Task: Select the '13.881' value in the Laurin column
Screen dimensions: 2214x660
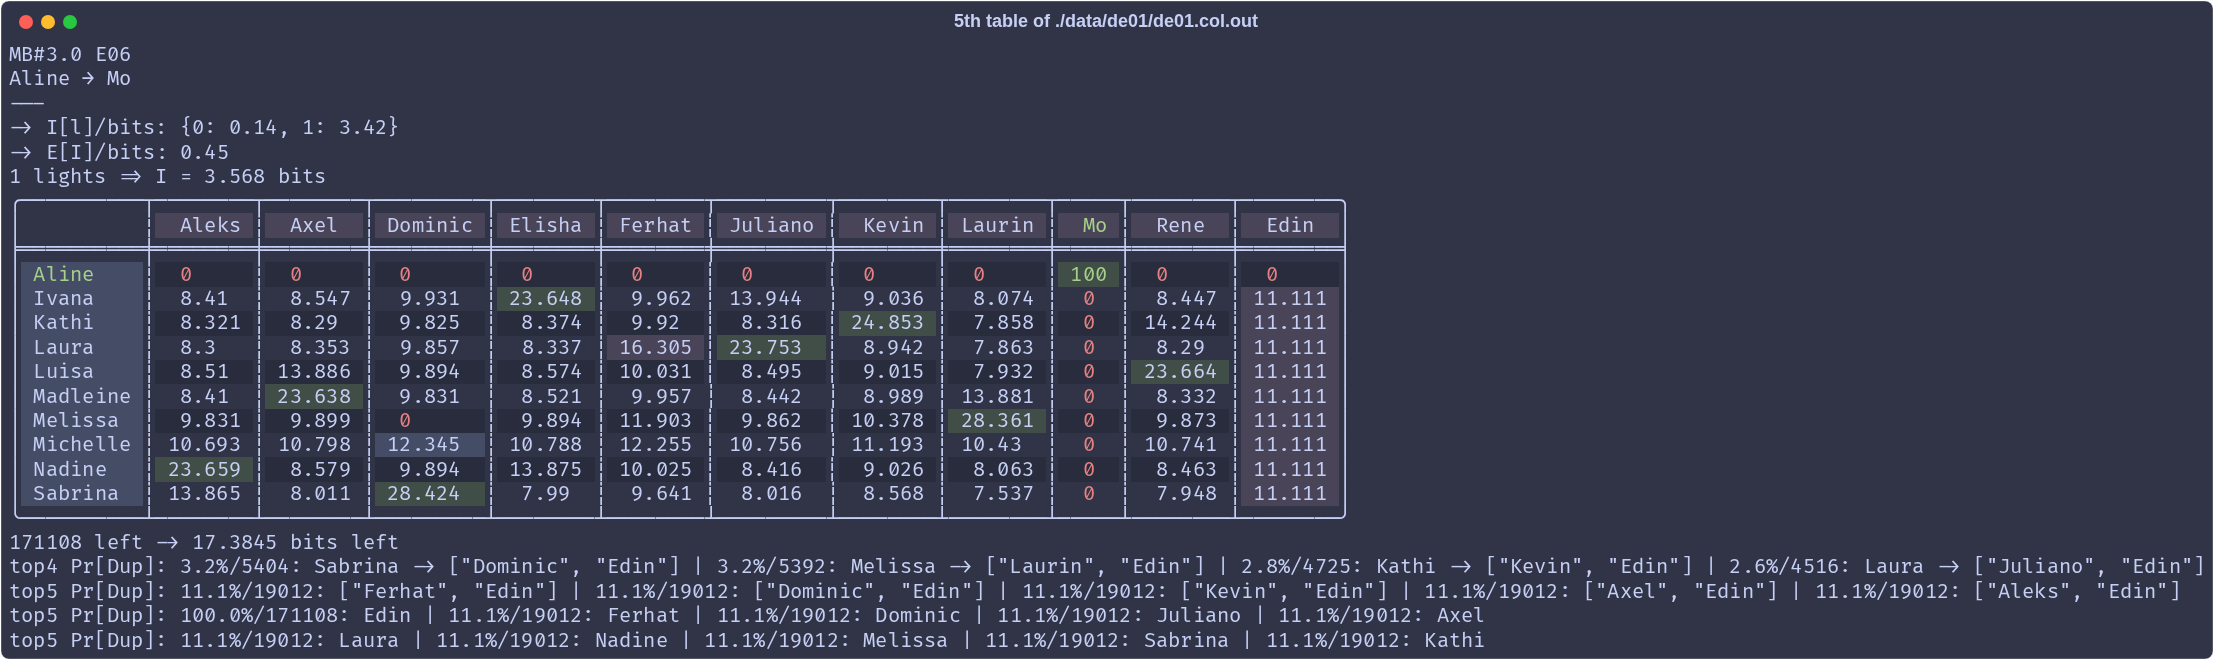Action: [x=997, y=396]
